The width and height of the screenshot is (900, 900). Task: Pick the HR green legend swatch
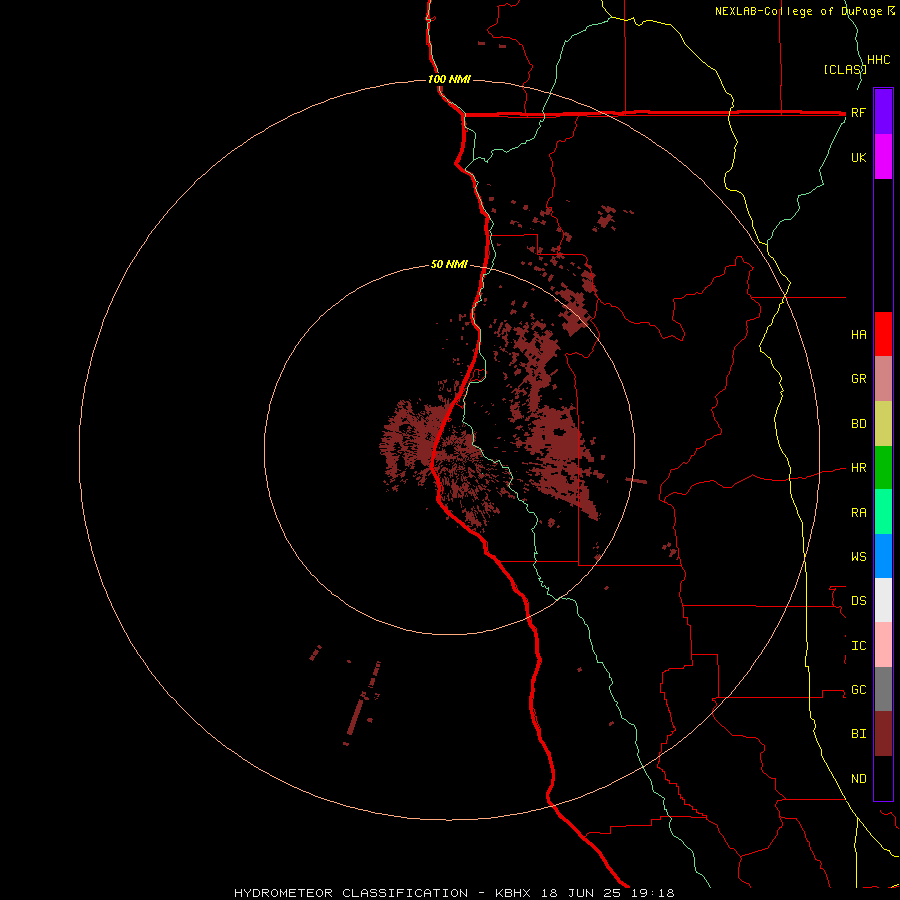click(883, 468)
